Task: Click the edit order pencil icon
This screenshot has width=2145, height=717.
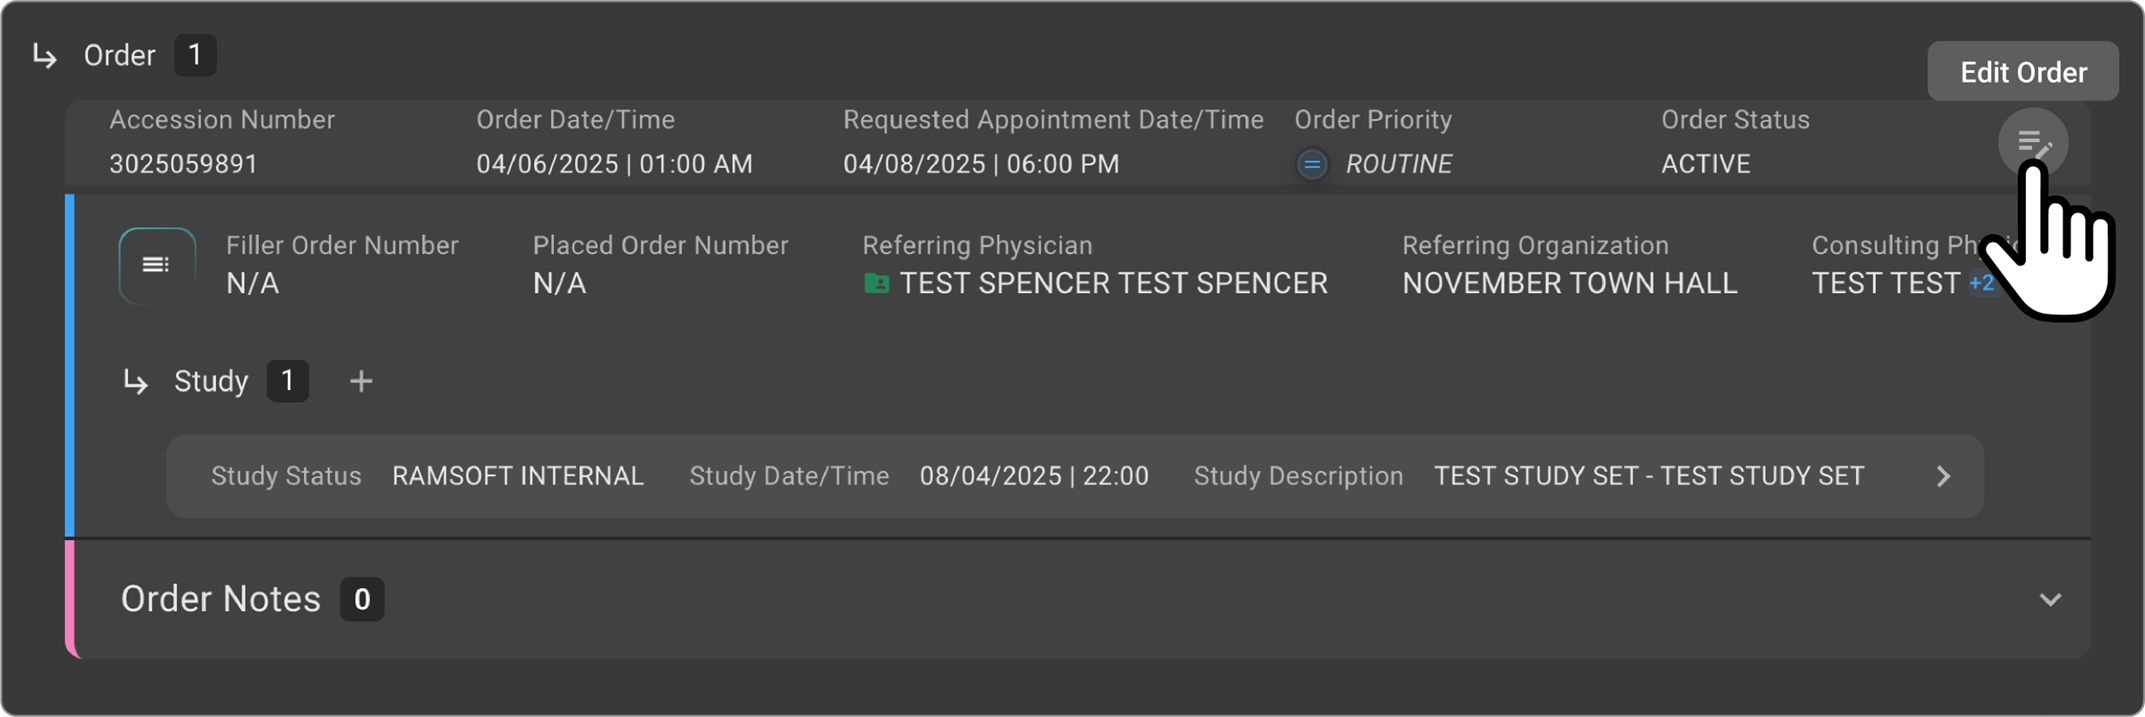Action: [x=2033, y=143]
